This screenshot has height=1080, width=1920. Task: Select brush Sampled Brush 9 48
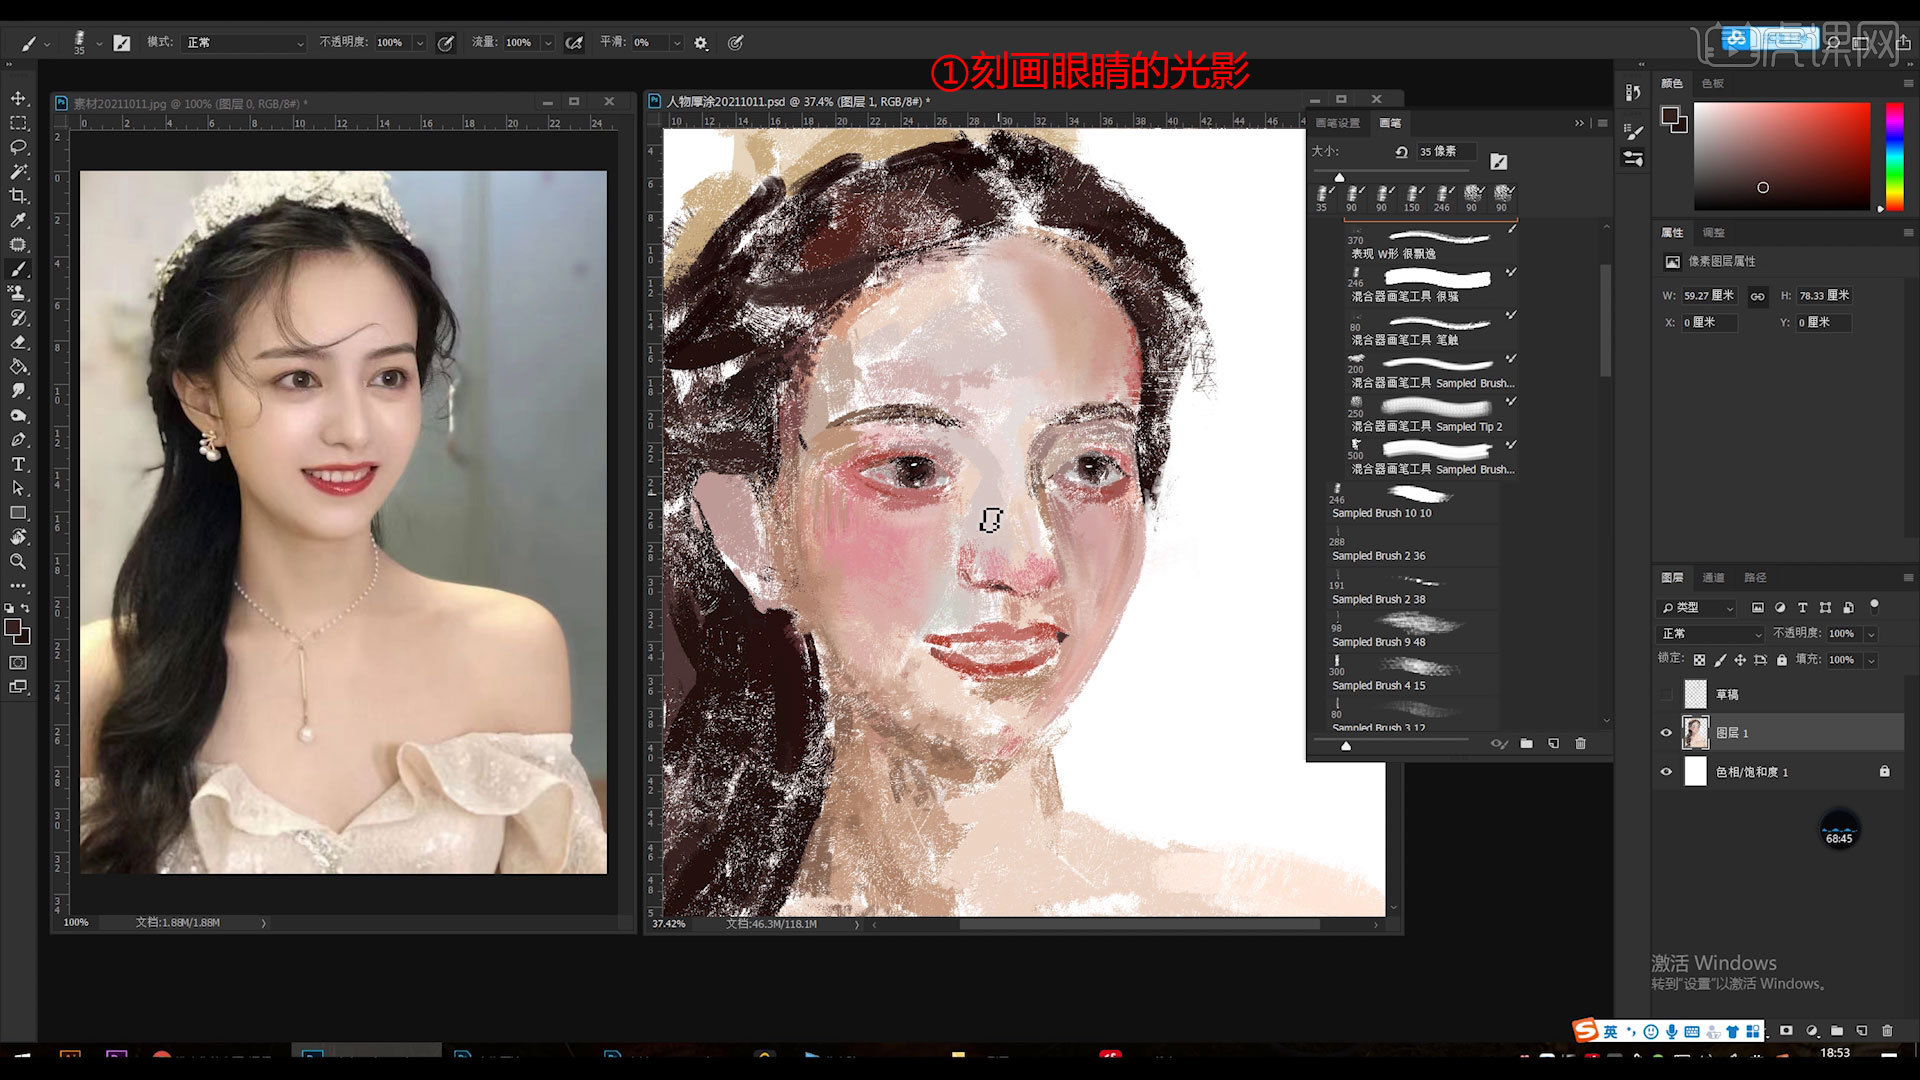point(1413,632)
